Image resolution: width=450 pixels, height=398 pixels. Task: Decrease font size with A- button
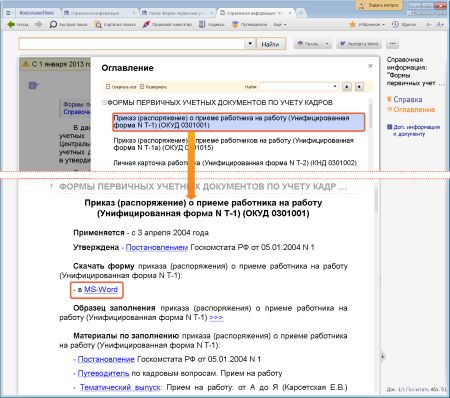click(x=429, y=24)
